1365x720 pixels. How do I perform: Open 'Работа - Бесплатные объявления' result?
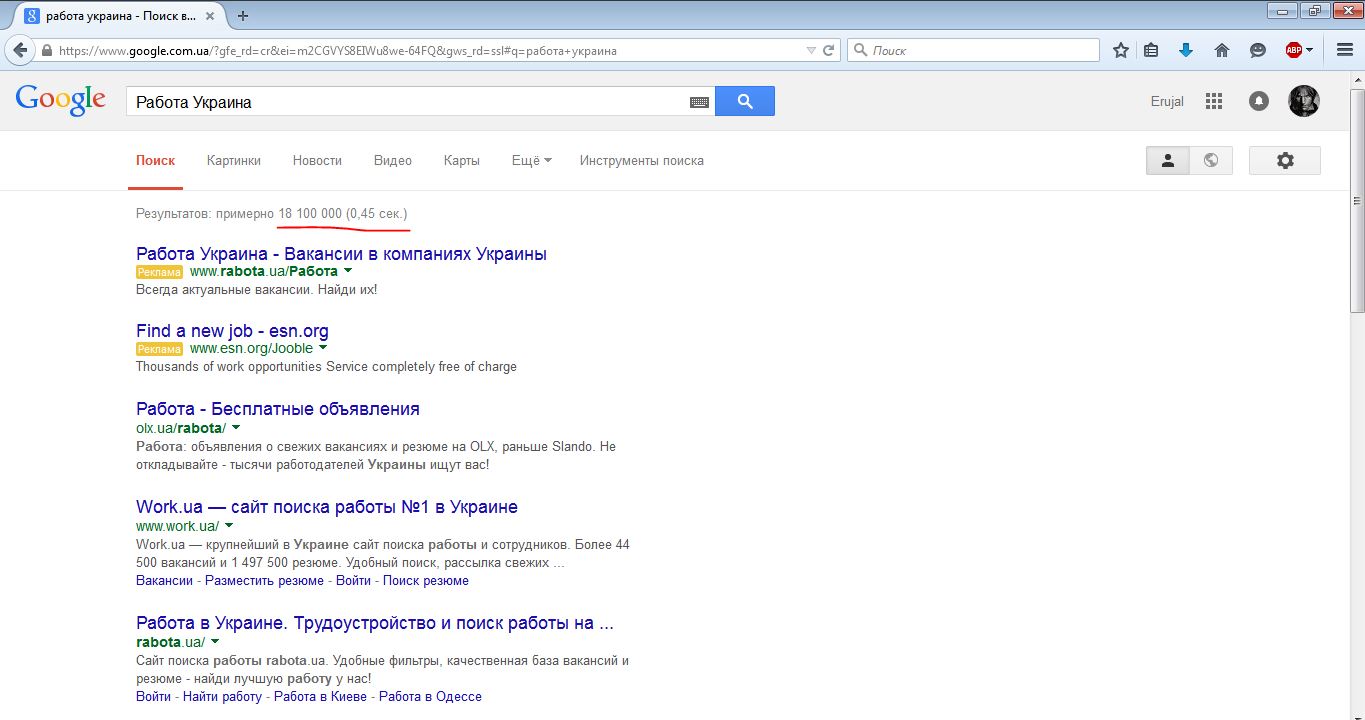coord(278,408)
